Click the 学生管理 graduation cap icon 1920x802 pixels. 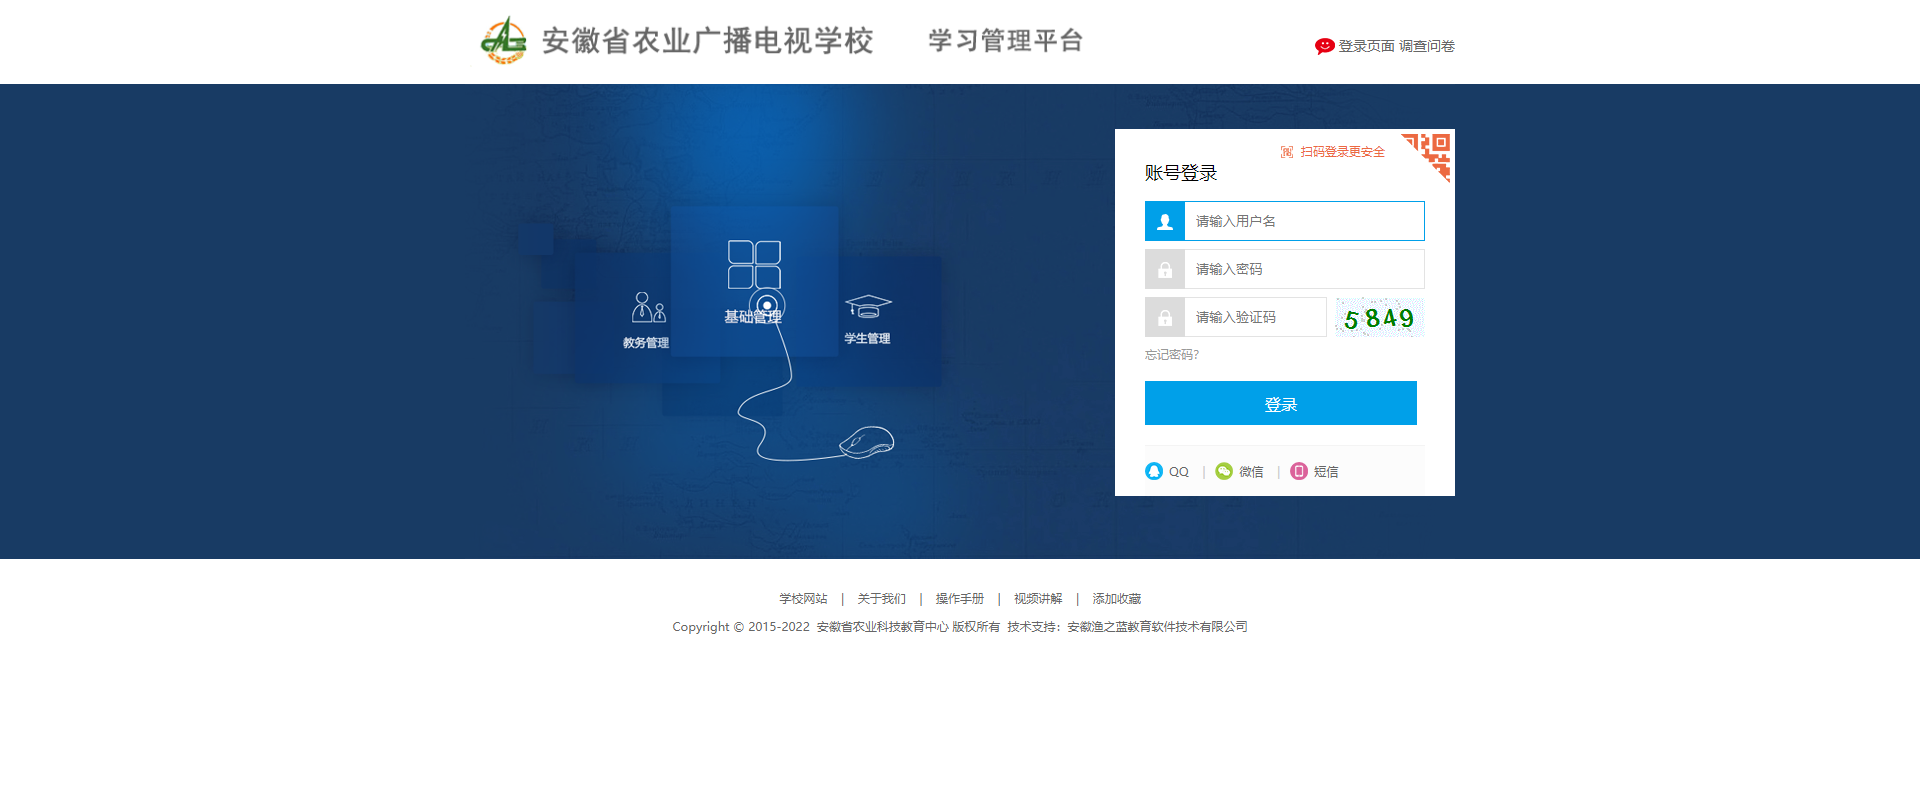867,306
